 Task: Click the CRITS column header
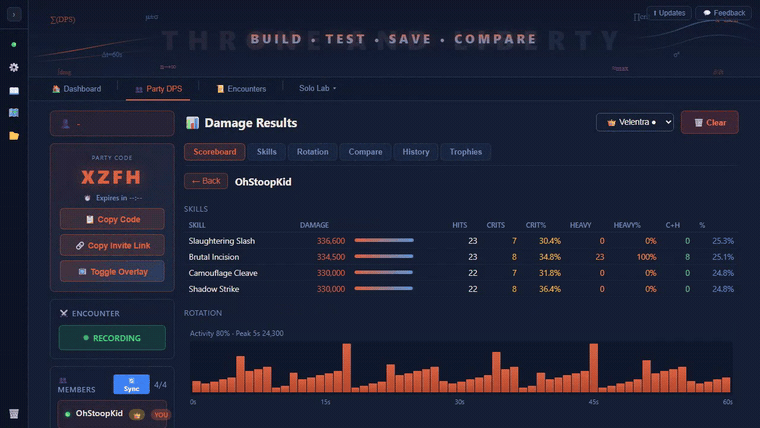[x=495, y=225]
